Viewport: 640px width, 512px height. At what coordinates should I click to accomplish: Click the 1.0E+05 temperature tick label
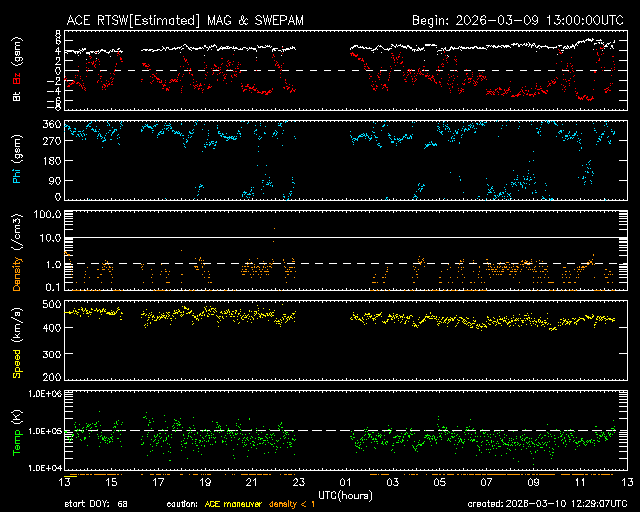pos(44,431)
